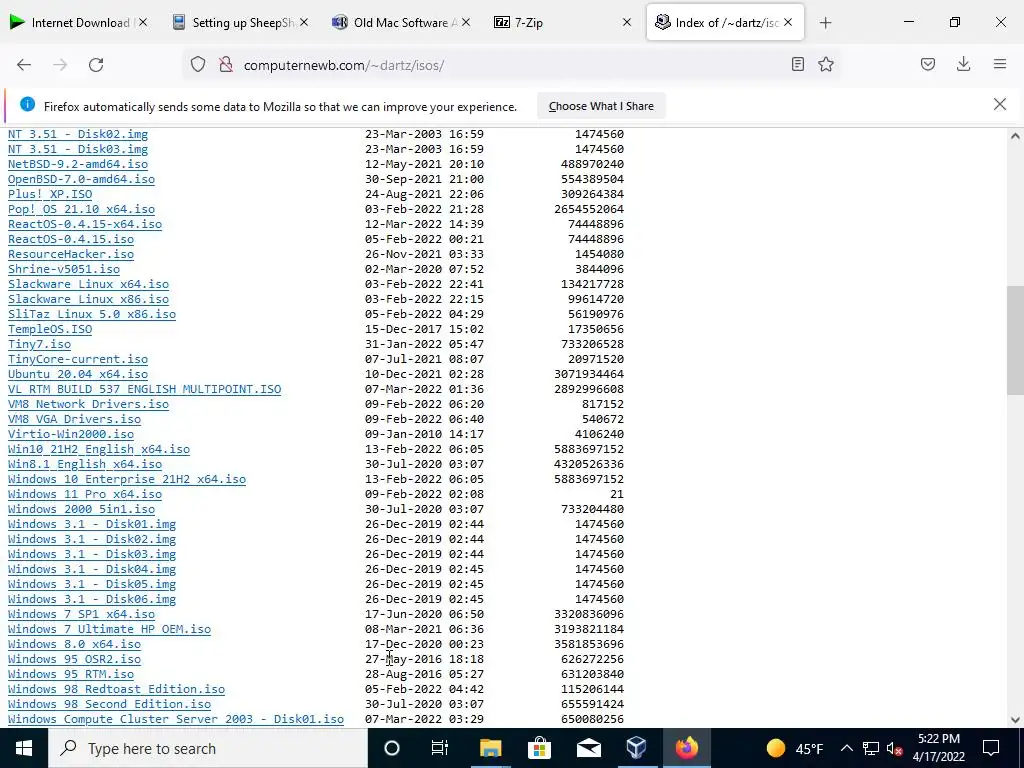Open the Firefox application menu
Image resolution: width=1024 pixels, height=768 pixels.
(x=1000, y=64)
